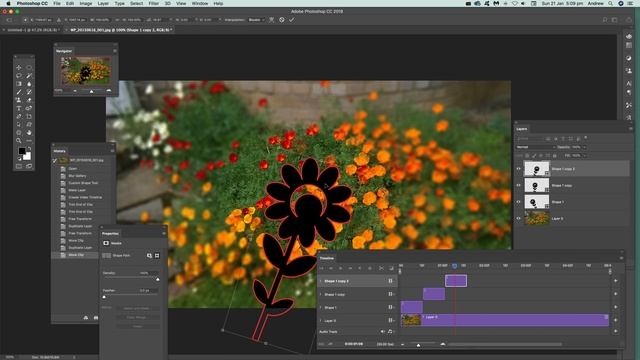Click the foreground color swatch
Viewport: 640px width, 360px height.
pyautogui.click(x=22, y=151)
